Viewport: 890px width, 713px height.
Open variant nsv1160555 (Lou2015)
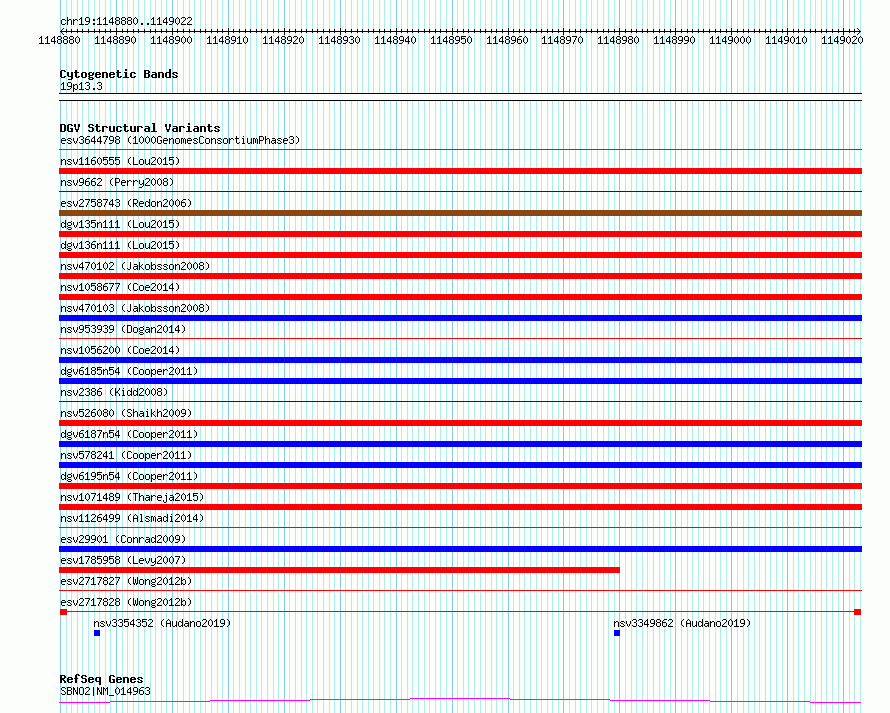[120, 161]
